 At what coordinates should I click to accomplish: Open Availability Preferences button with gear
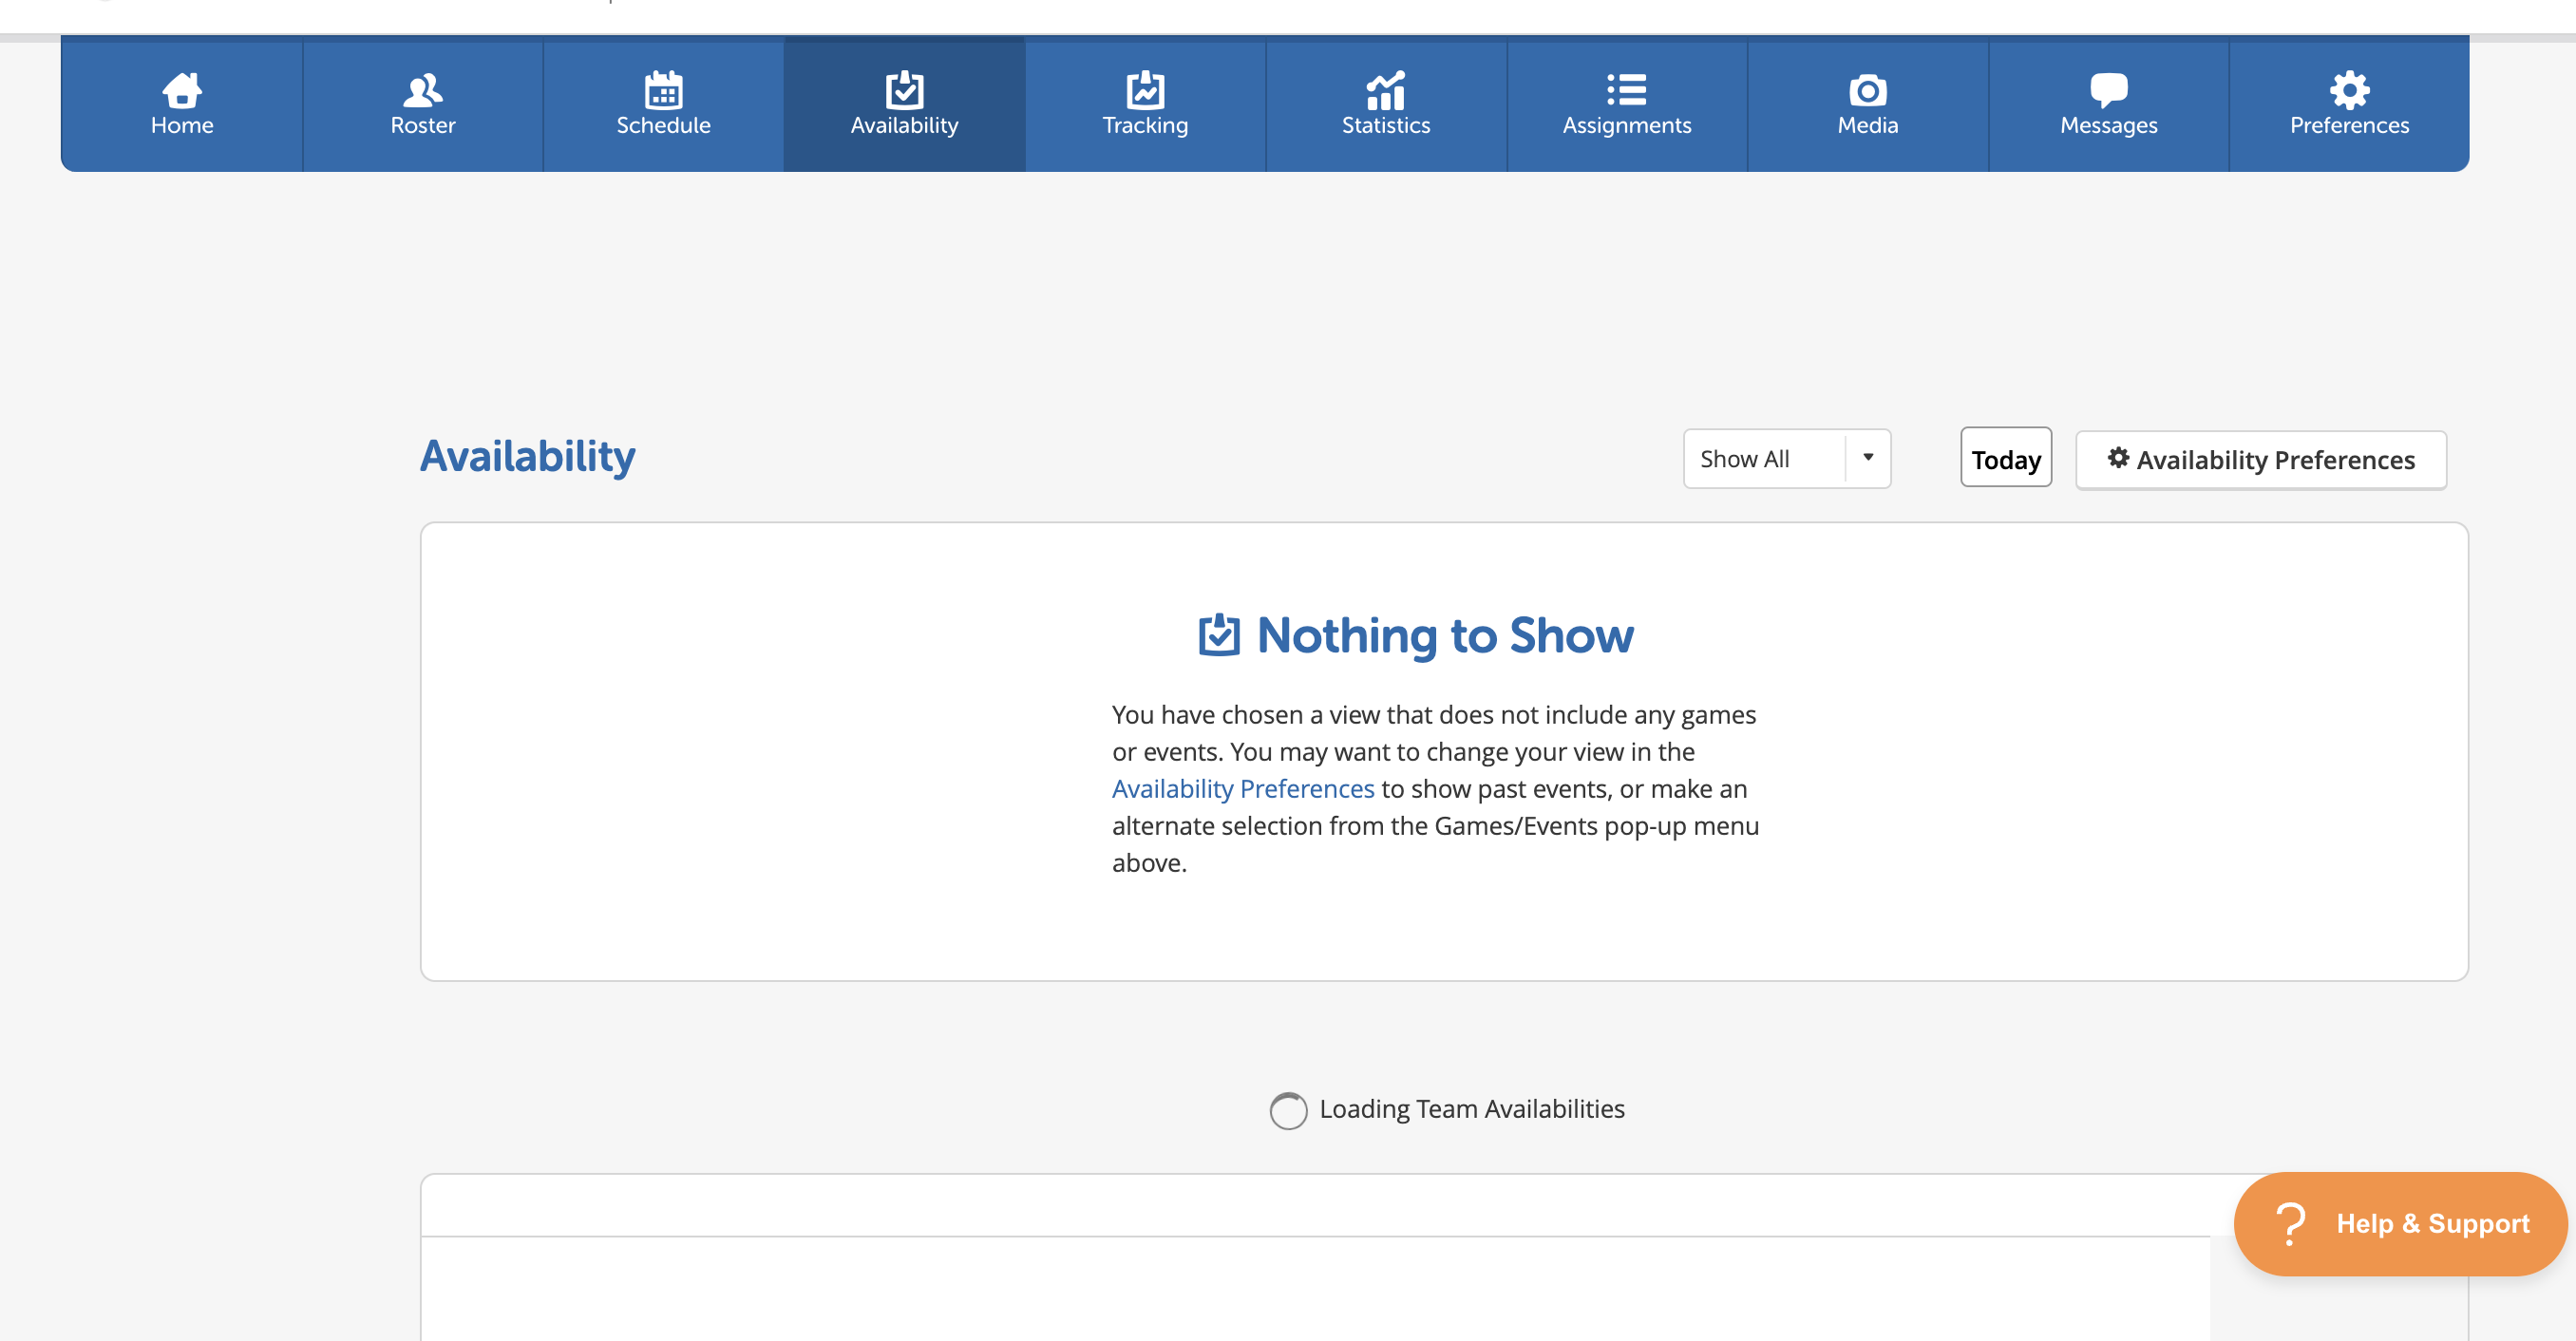coord(2260,460)
